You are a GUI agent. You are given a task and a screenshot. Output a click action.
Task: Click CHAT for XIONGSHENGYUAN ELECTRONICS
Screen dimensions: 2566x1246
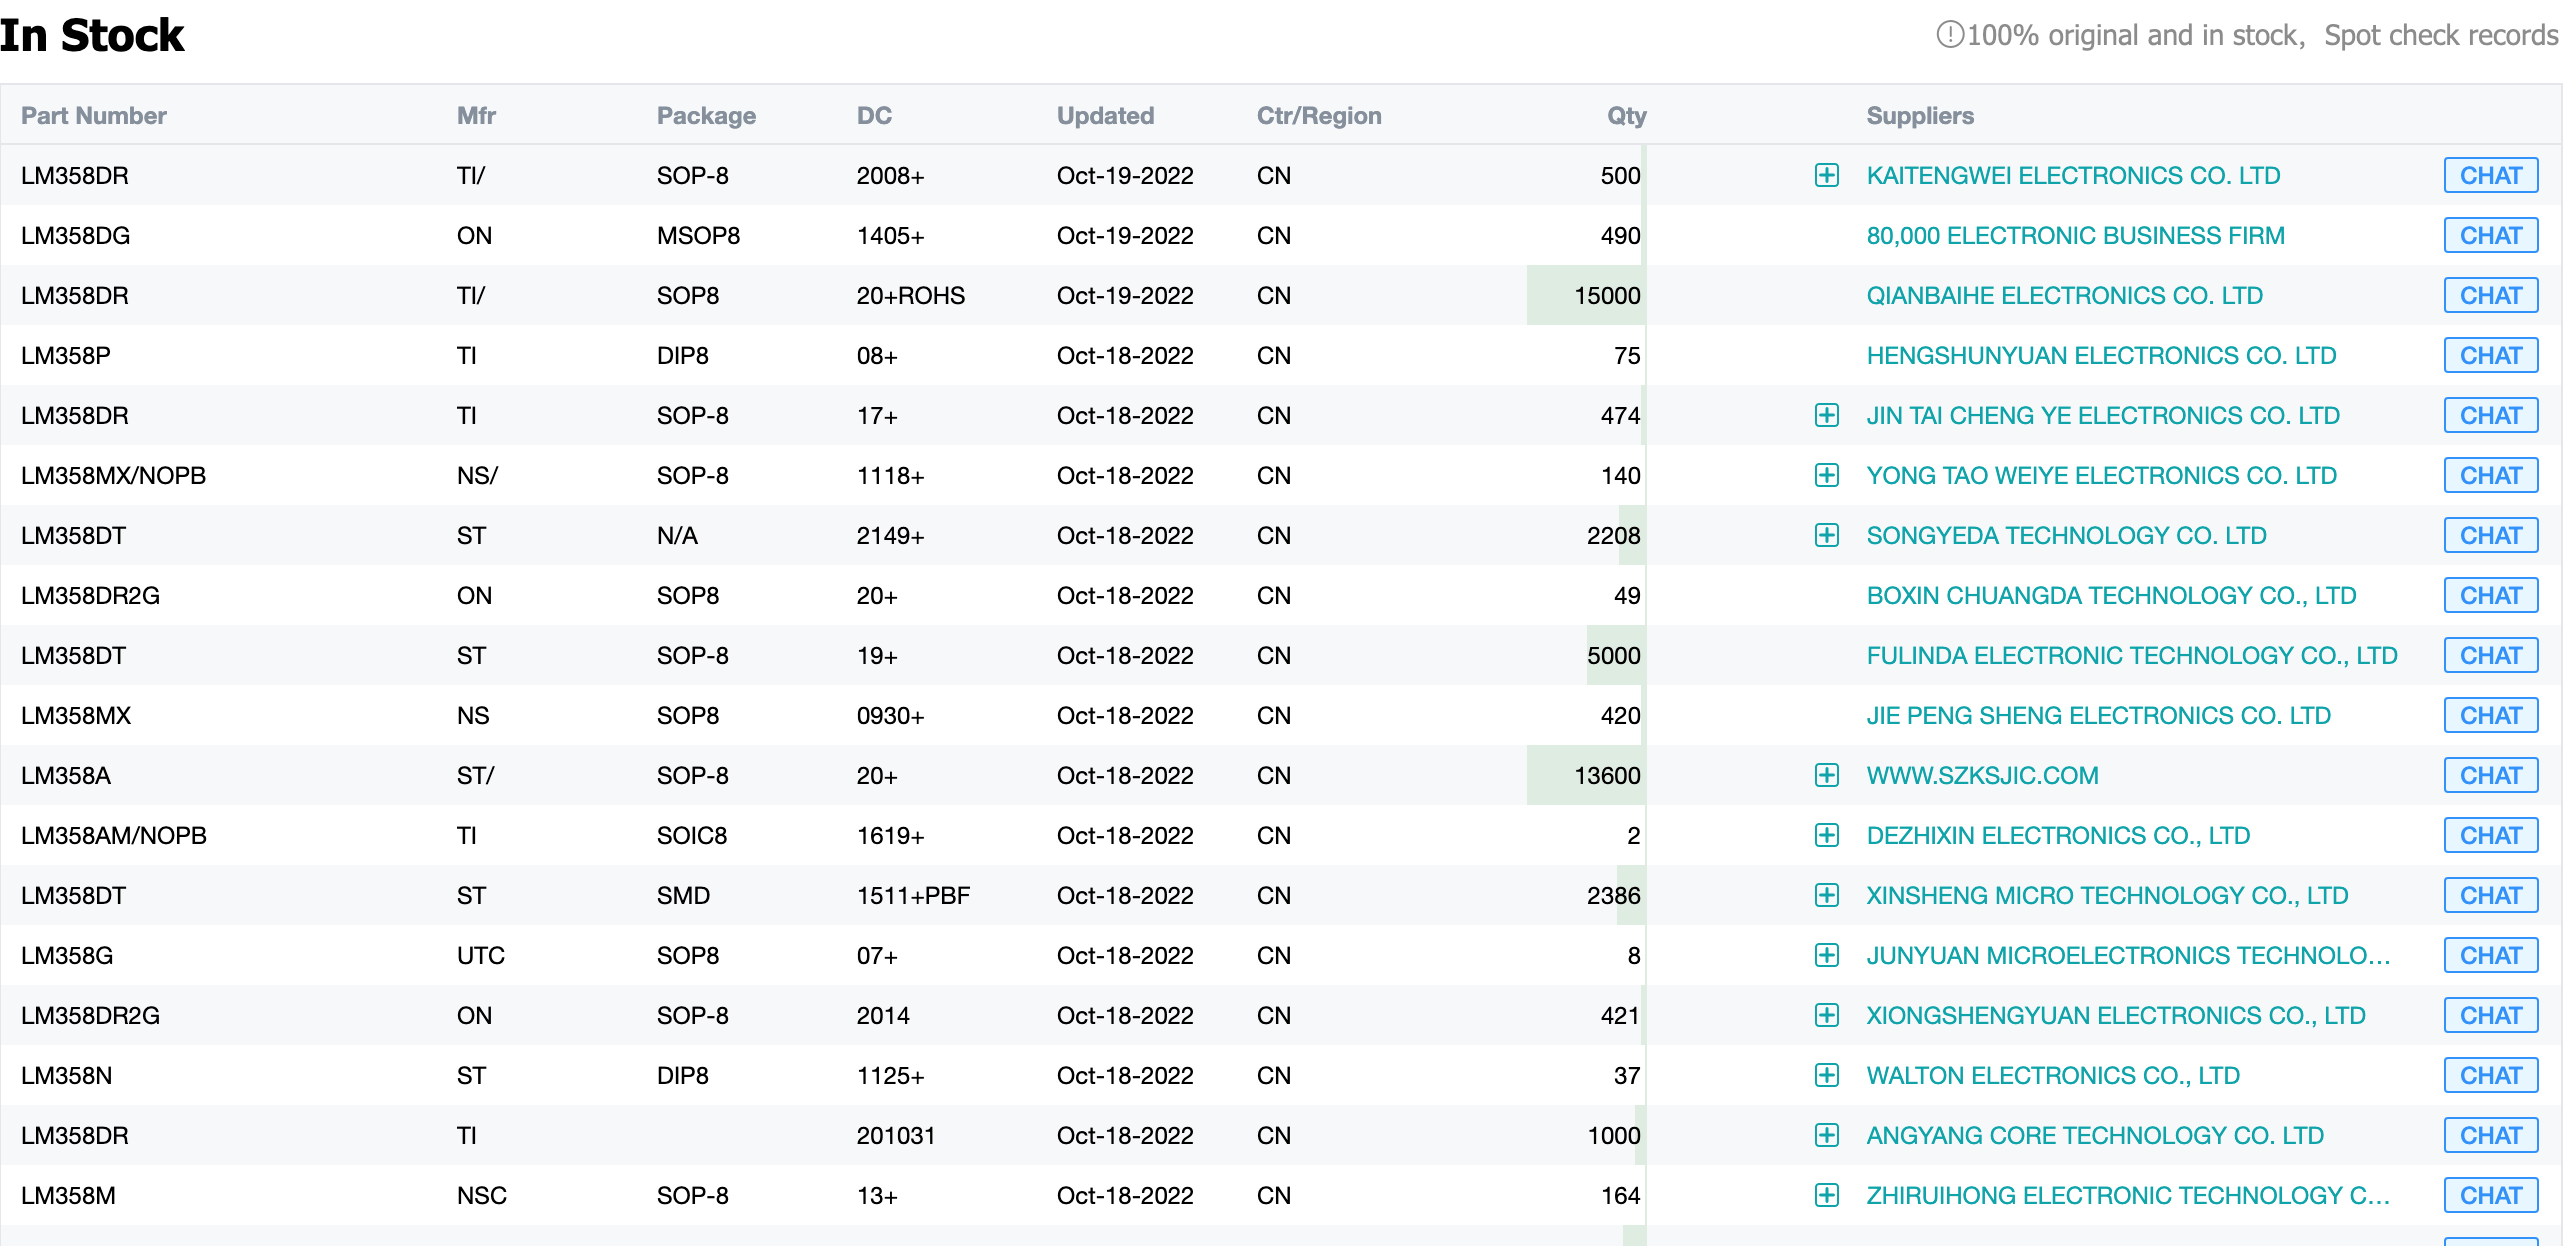point(2490,1015)
